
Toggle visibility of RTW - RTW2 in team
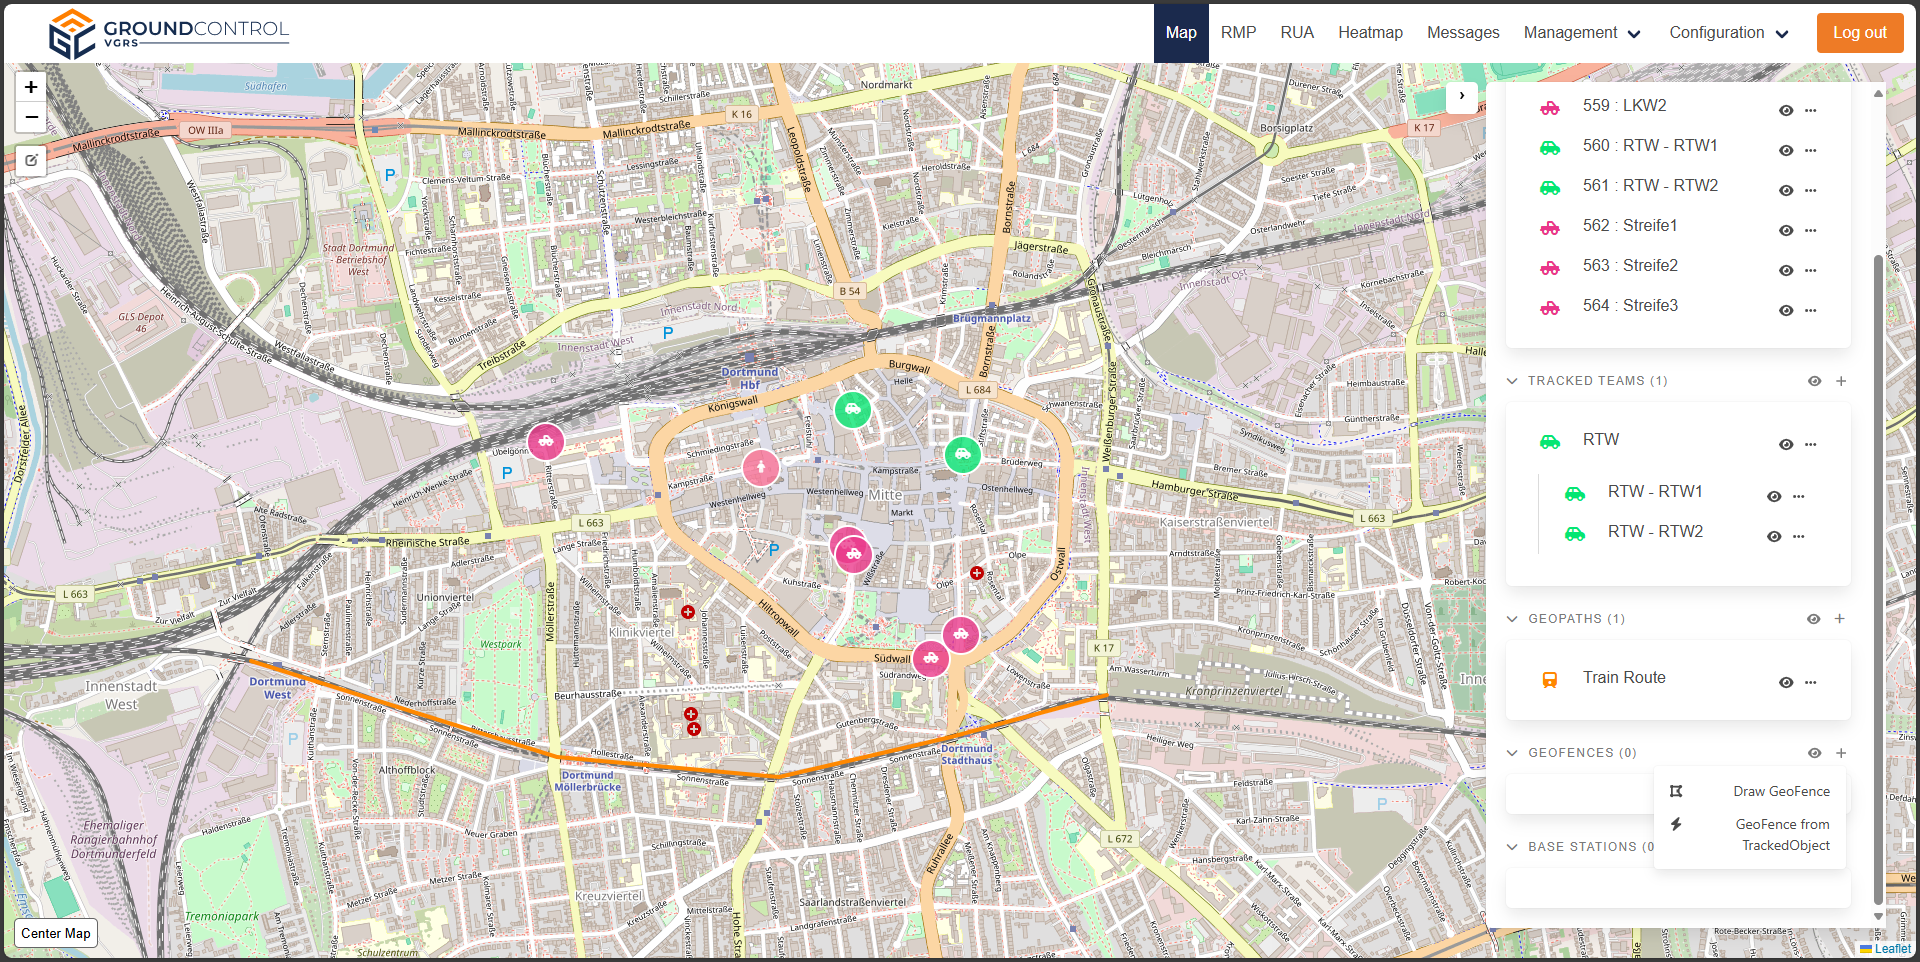(x=1773, y=536)
